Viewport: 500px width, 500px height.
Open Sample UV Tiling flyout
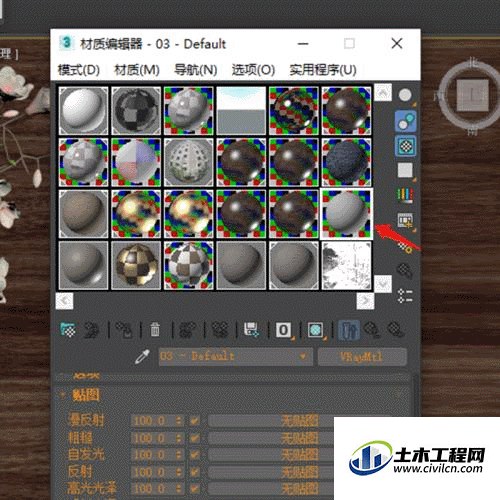(x=405, y=170)
